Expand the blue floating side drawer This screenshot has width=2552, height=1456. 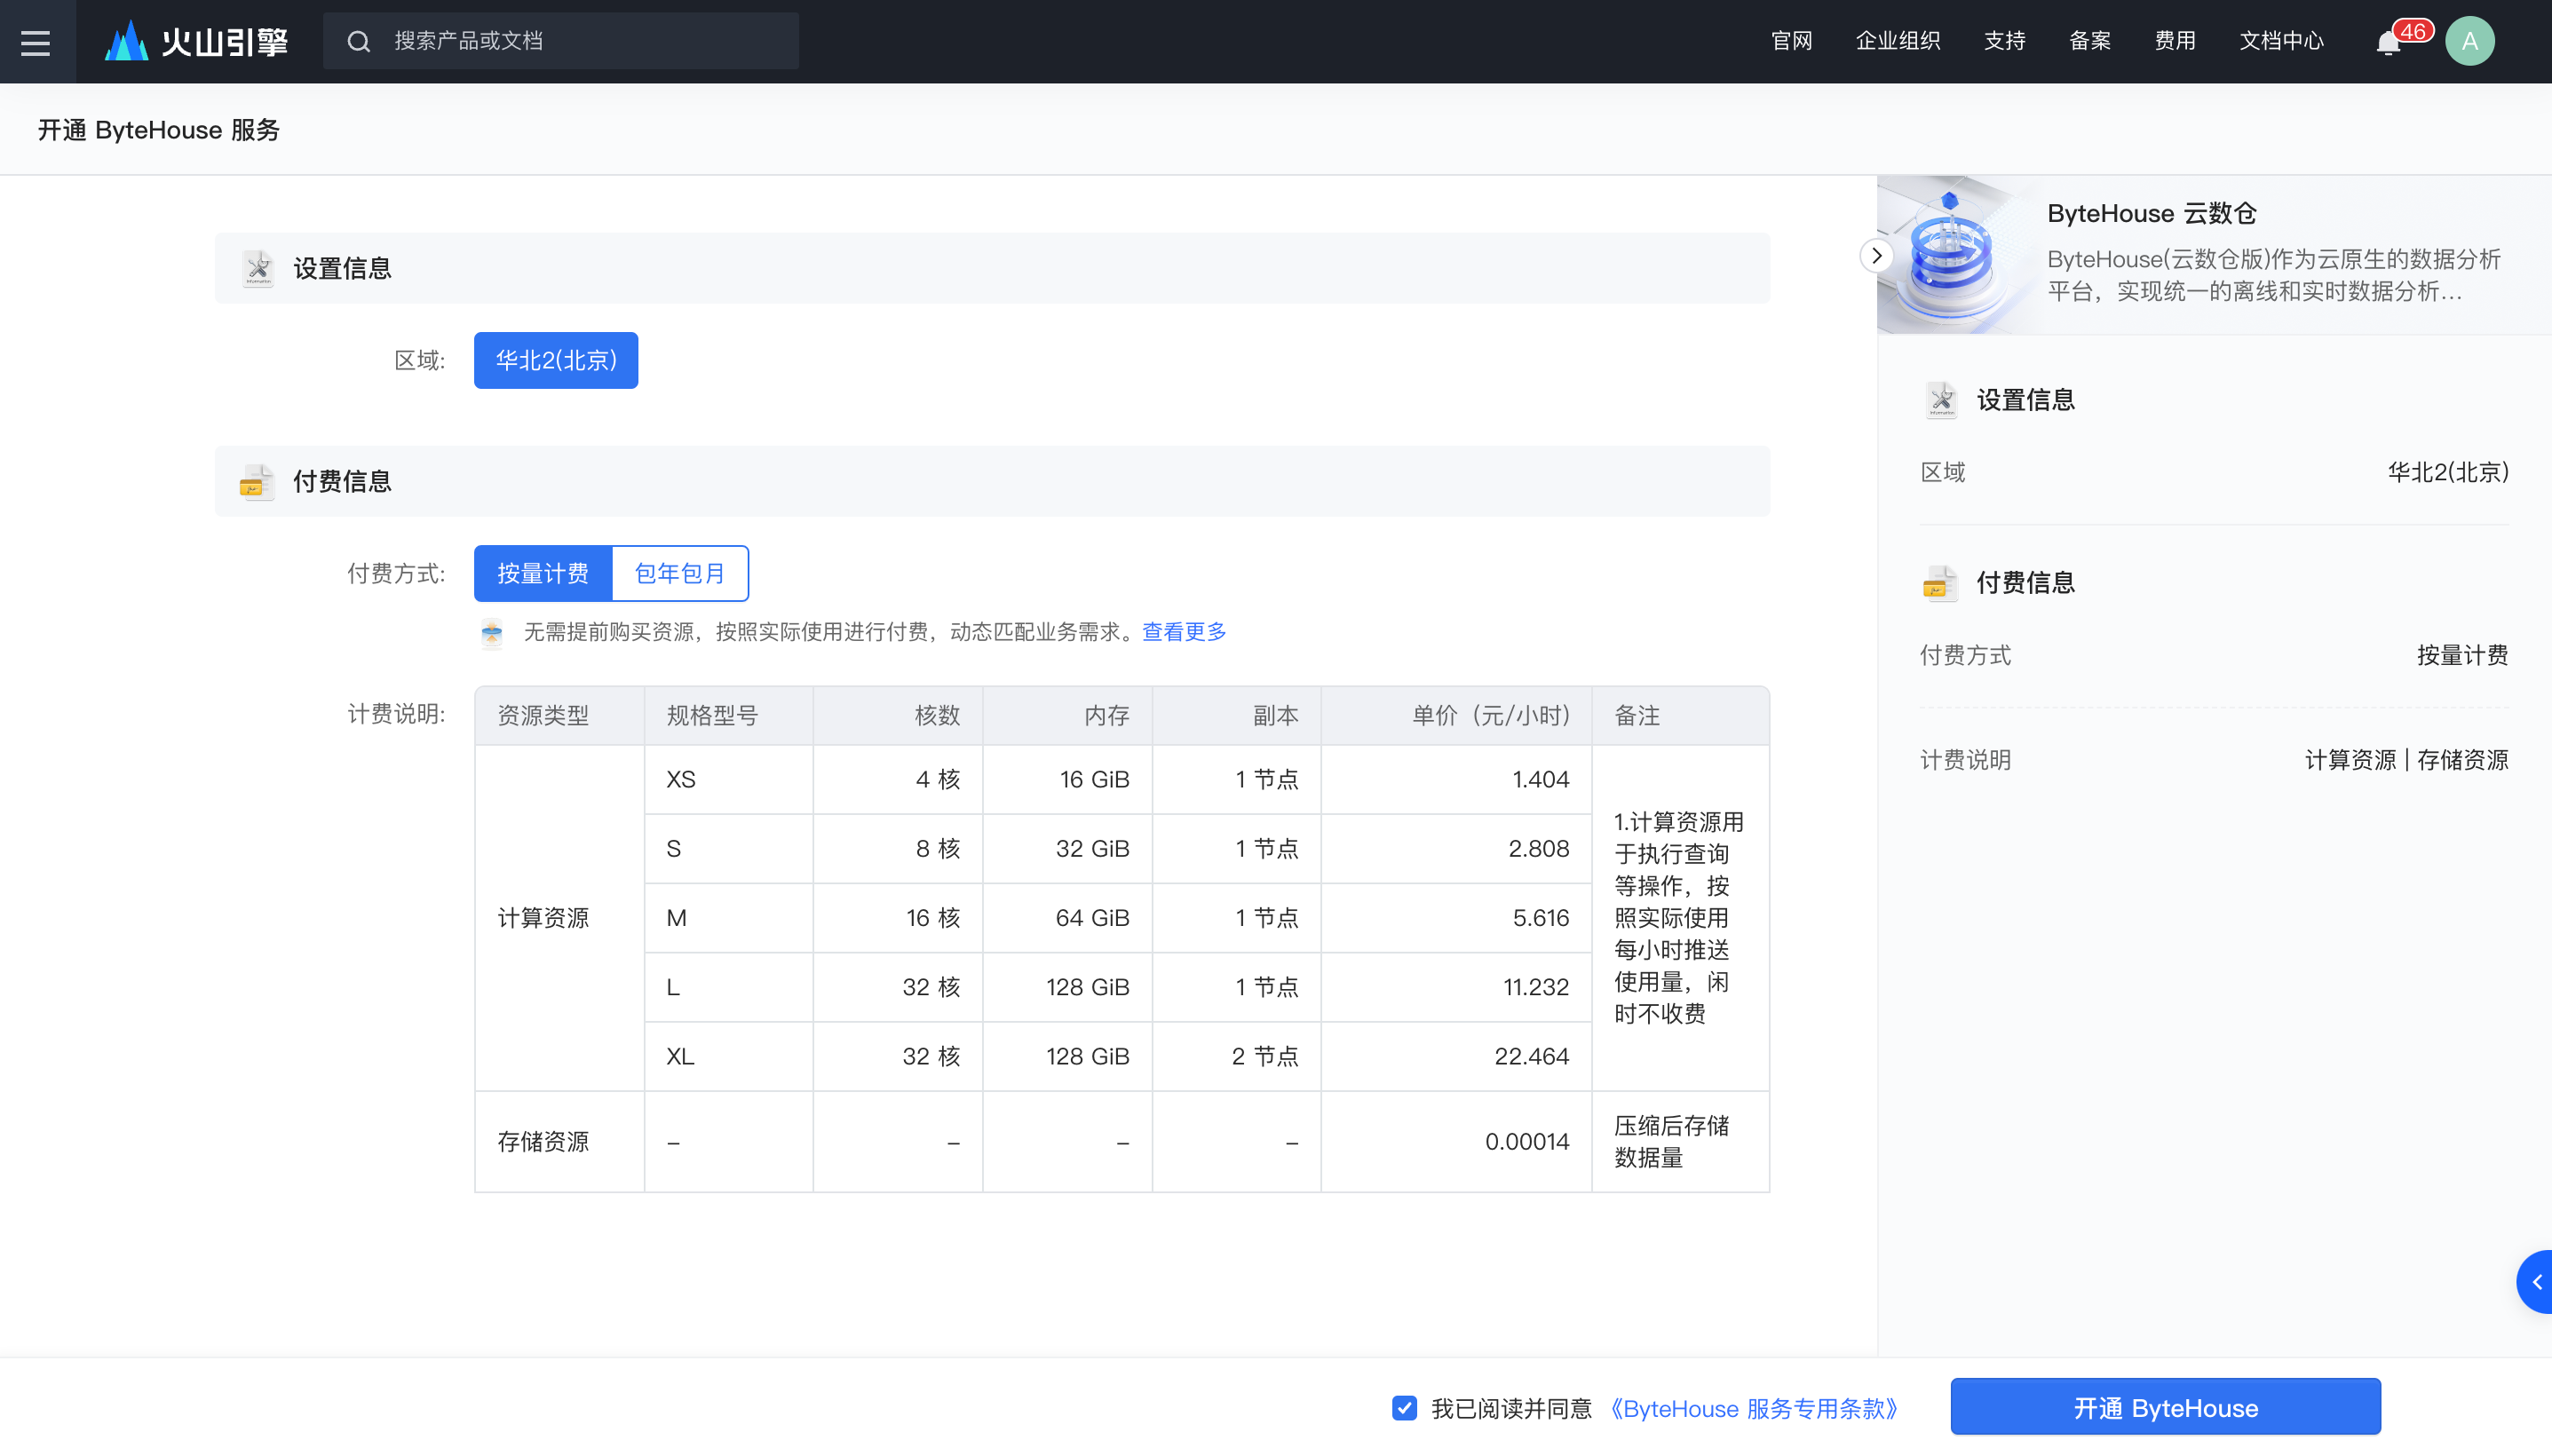point(2536,1281)
